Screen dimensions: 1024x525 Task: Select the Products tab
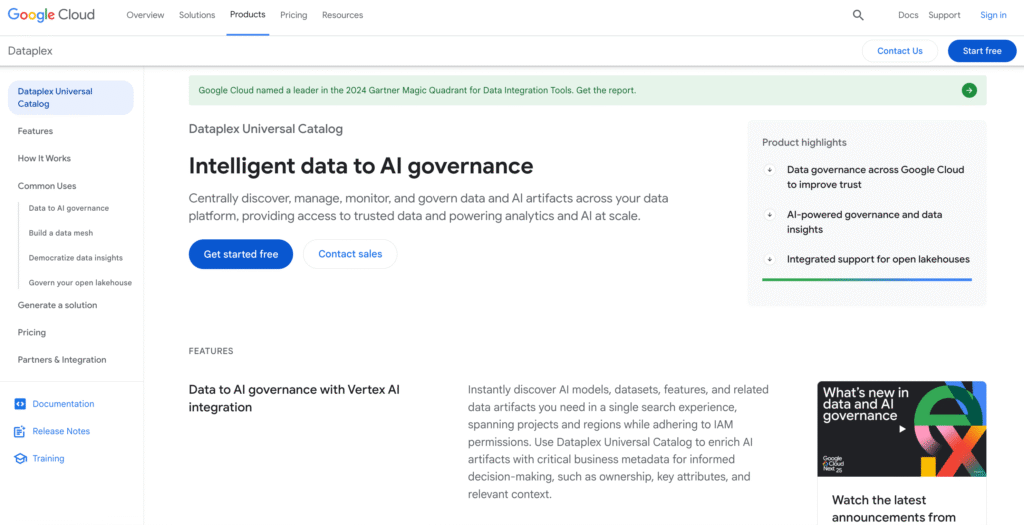(248, 15)
